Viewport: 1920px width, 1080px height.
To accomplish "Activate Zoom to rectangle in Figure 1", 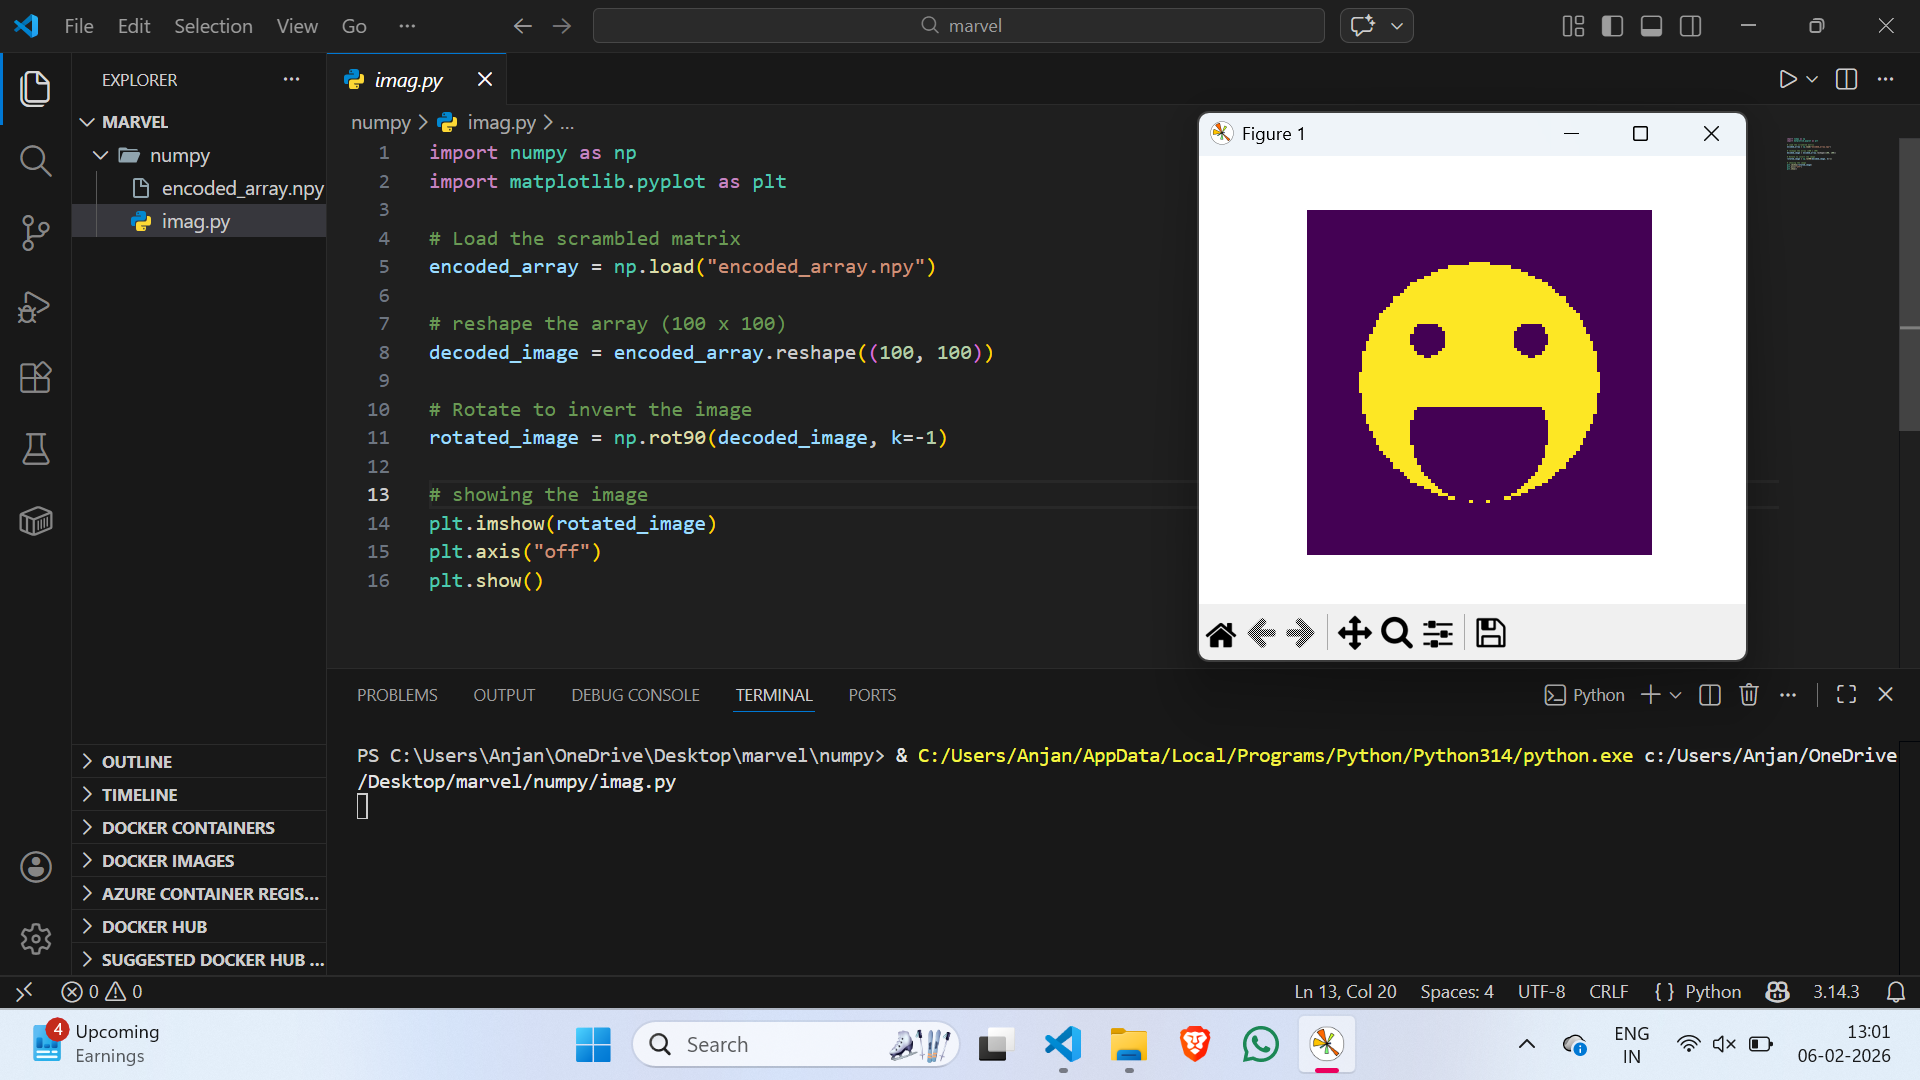I will click(x=1395, y=633).
